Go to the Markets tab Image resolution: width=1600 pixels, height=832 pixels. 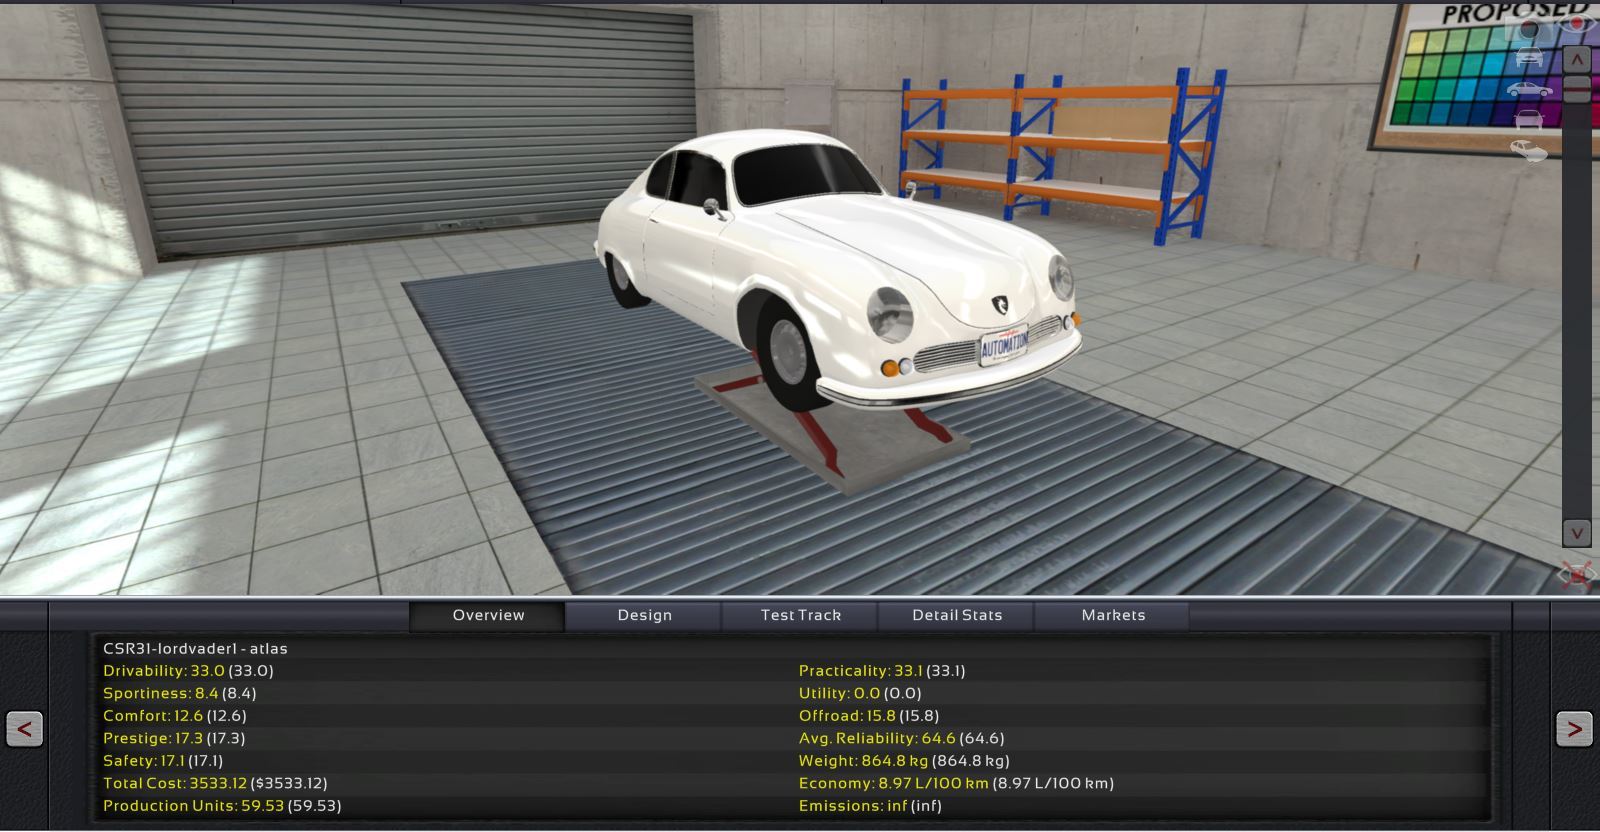tap(1113, 615)
